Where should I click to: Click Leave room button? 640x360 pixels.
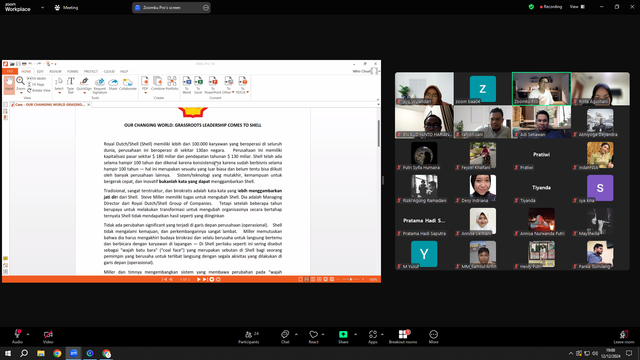pyautogui.click(x=624, y=337)
